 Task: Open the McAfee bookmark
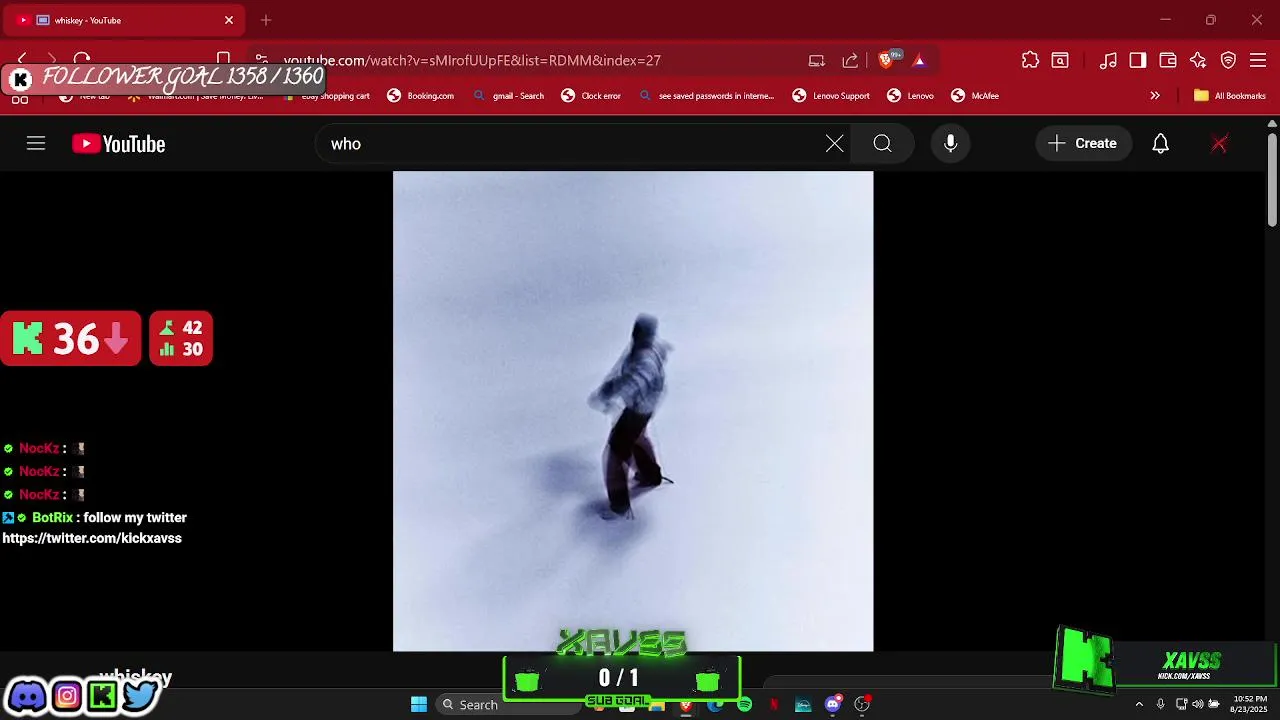tap(975, 96)
